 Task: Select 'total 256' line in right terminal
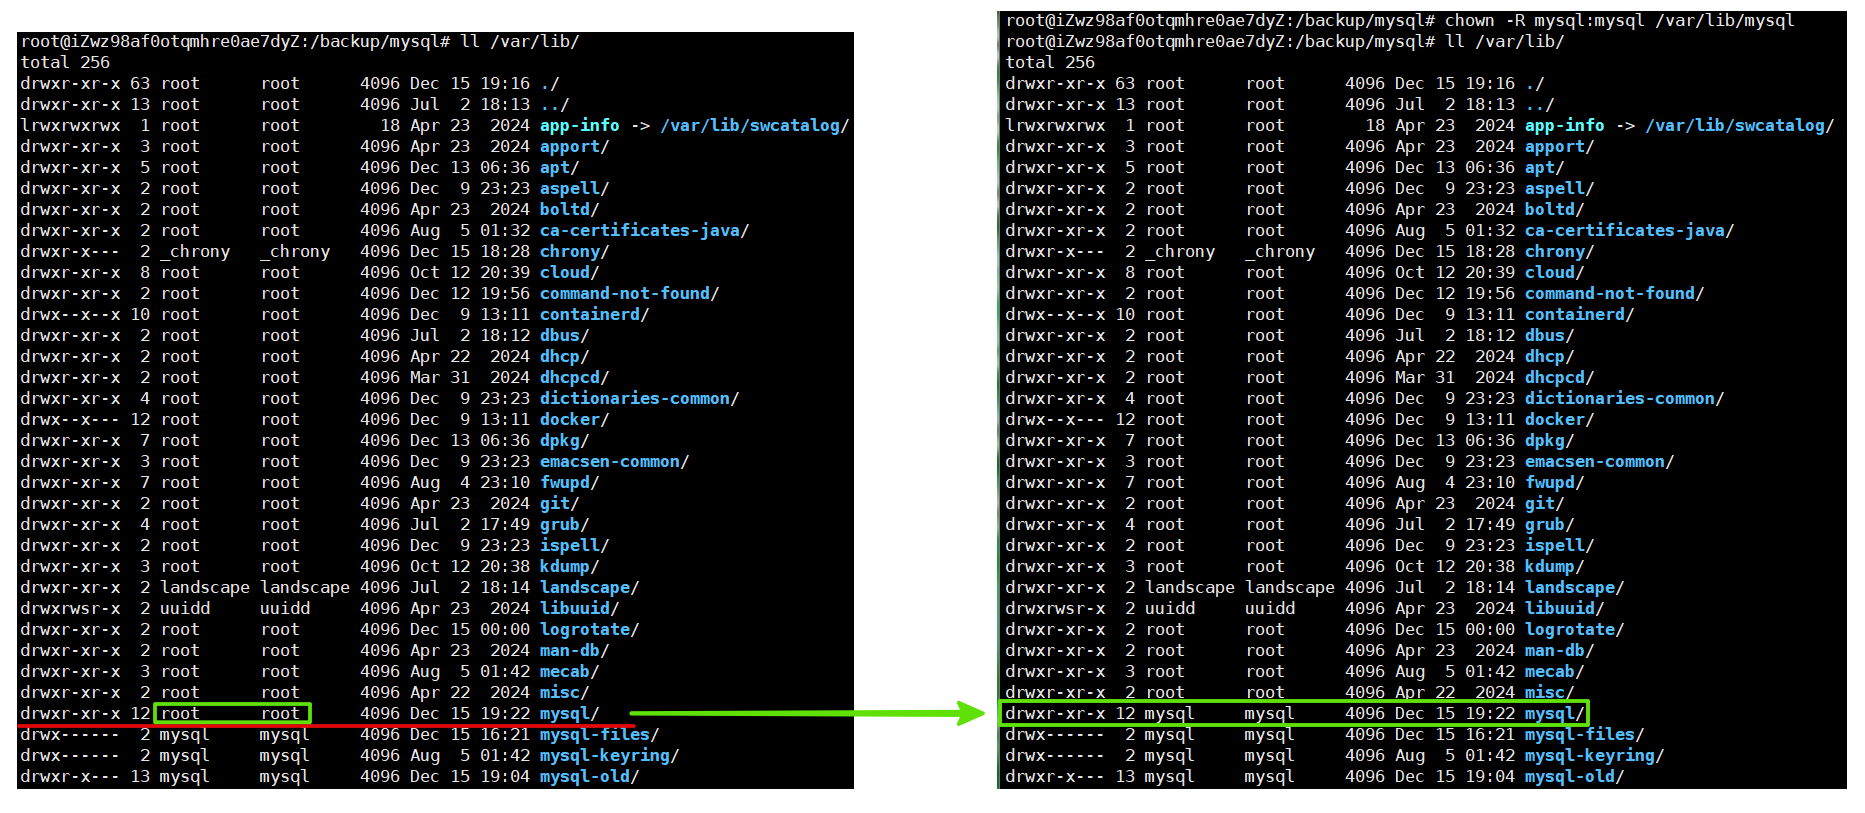[1050, 63]
